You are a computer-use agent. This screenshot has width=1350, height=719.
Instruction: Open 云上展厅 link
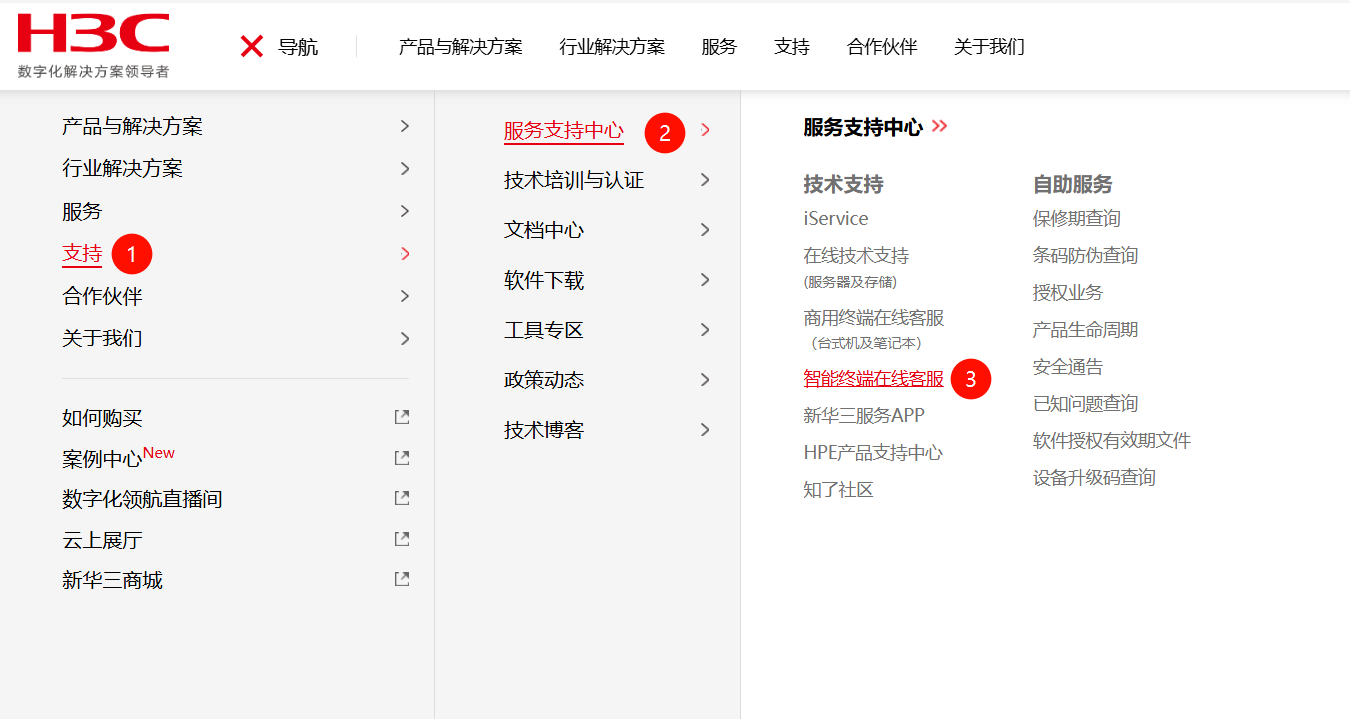click(x=102, y=540)
